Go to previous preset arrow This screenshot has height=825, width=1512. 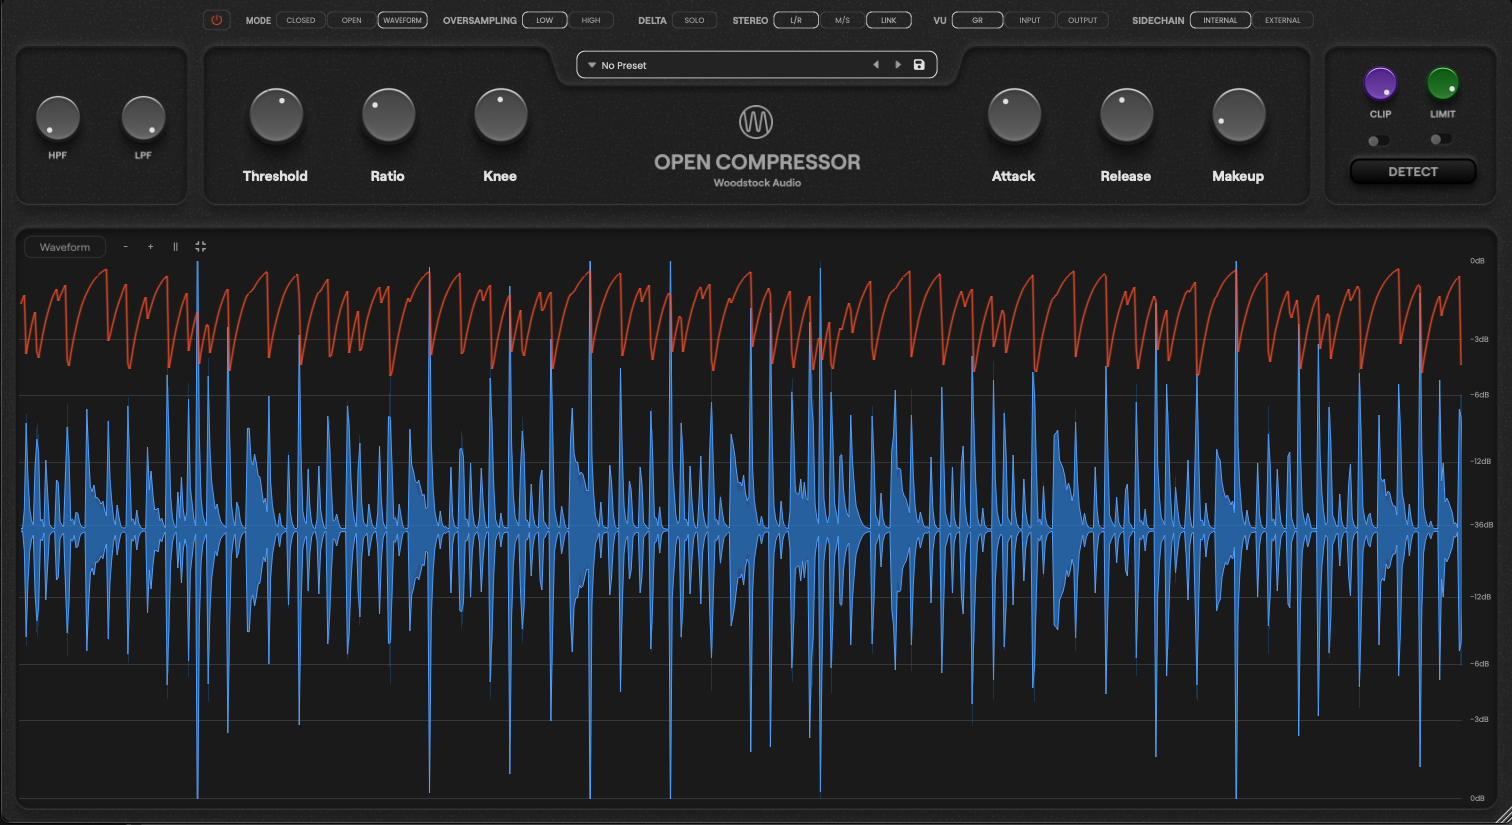876,65
